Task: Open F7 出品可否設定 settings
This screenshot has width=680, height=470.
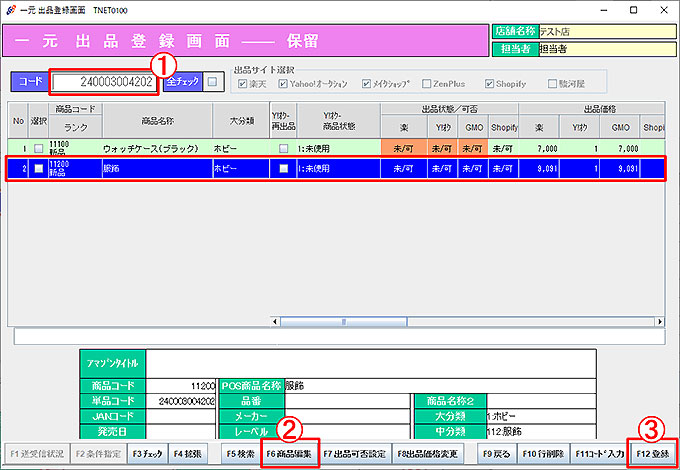Action: (x=354, y=453)
